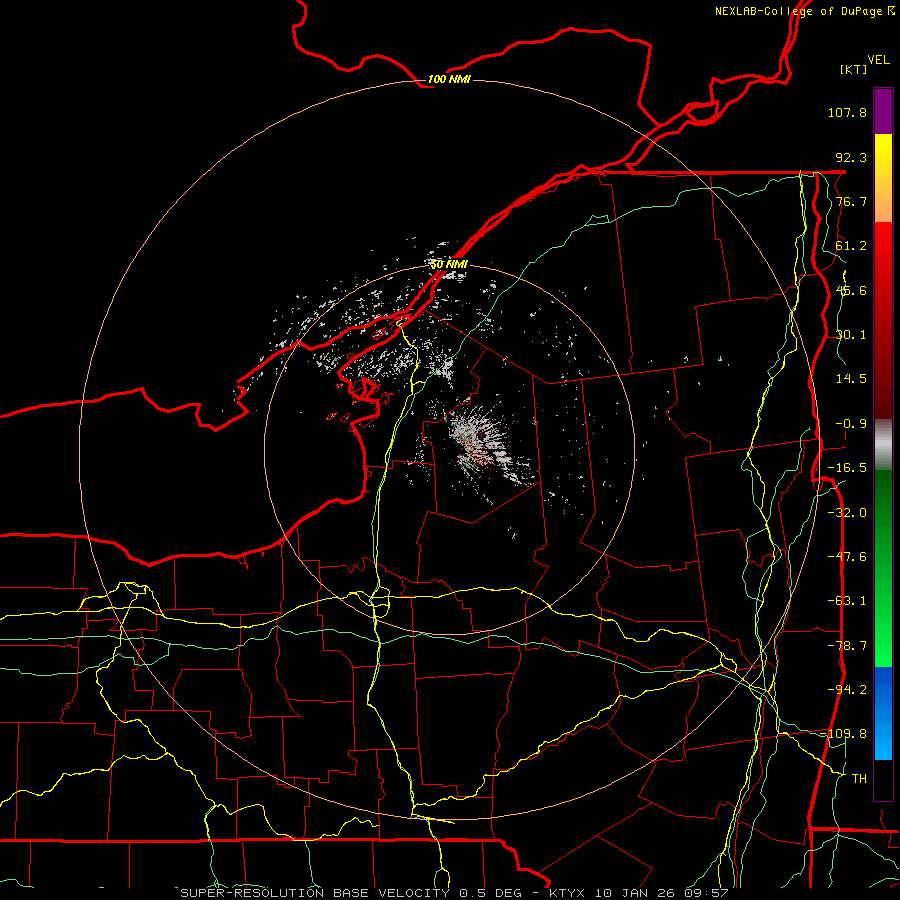Click the -47.6 legend value
Image resolution: width=900 pixels, height=900 pixels.
[x=847, y=557]
